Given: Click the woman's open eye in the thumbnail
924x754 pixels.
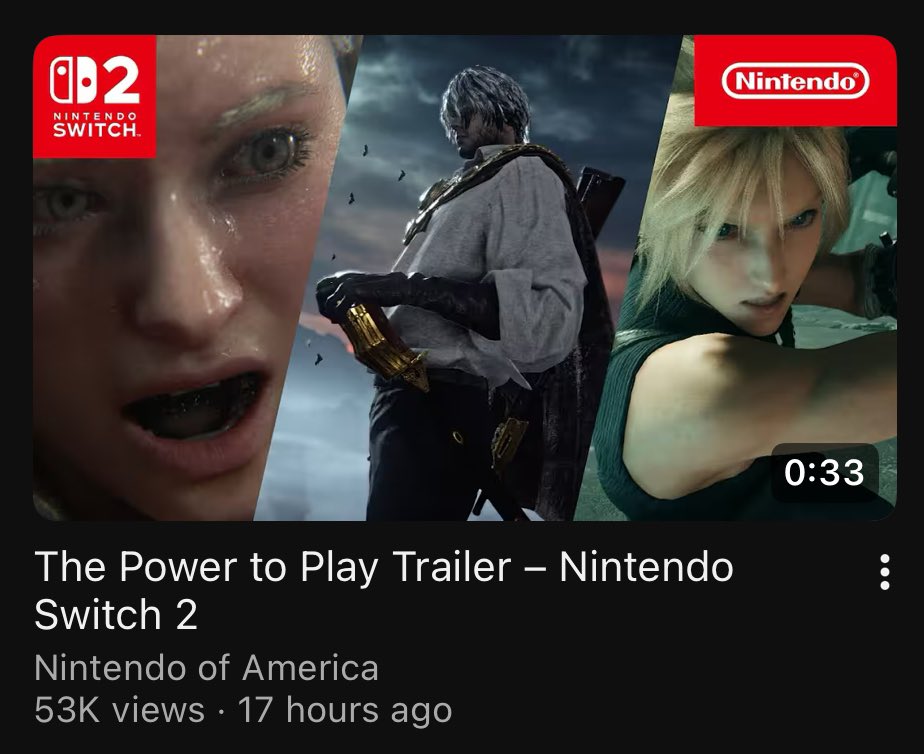Looking at the screenshot, I should pos(268,152).
